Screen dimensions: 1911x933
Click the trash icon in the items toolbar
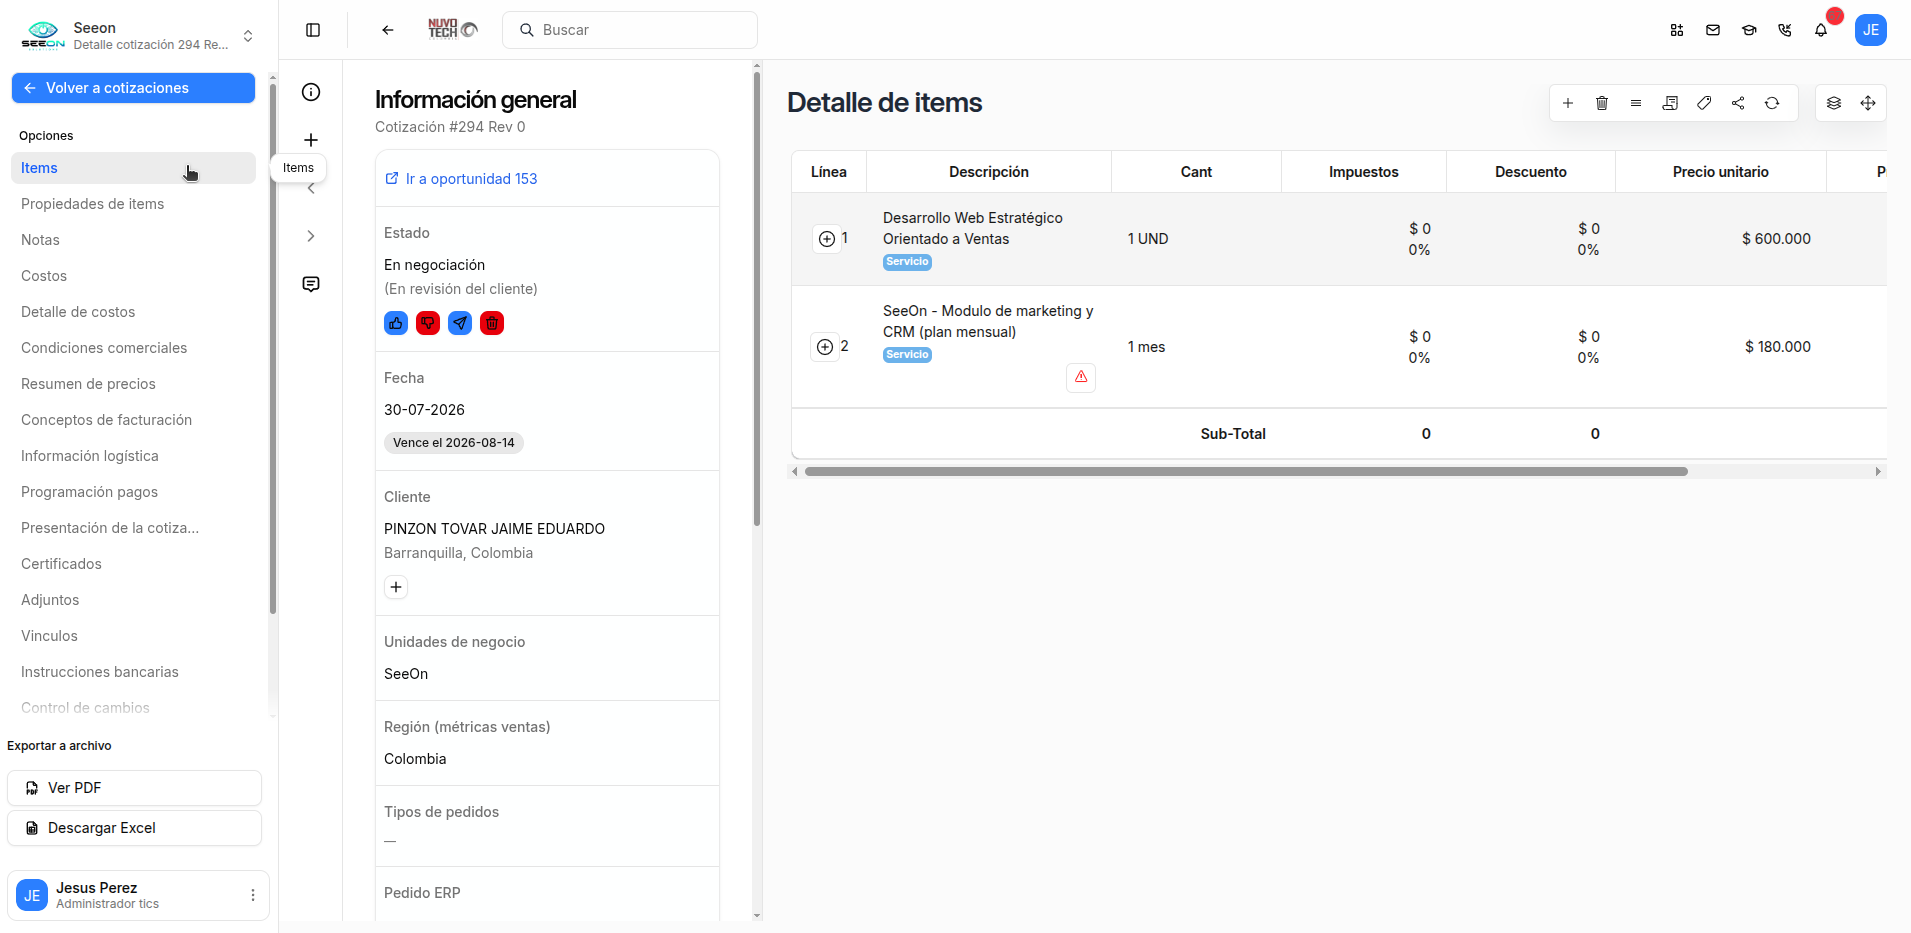[1602, 103]
